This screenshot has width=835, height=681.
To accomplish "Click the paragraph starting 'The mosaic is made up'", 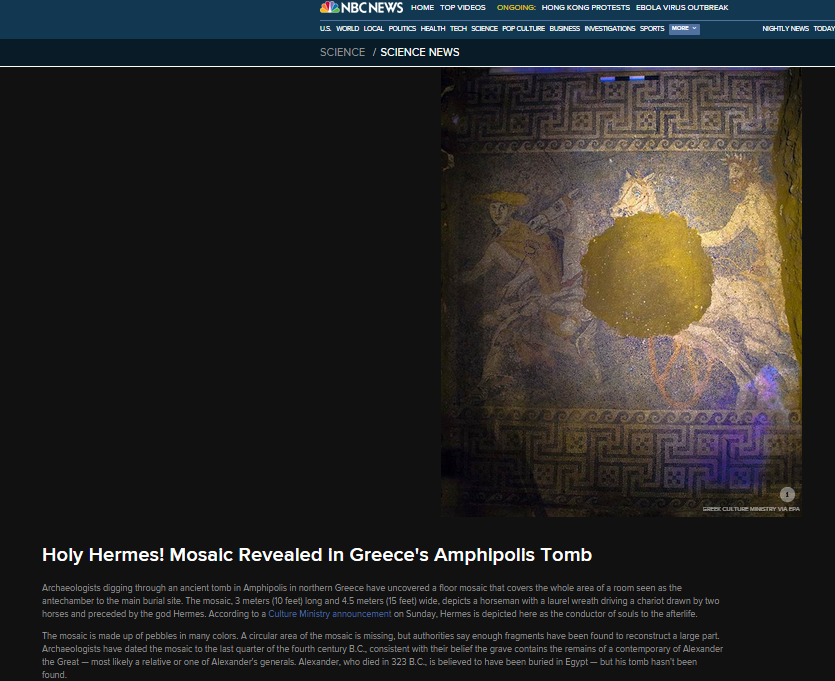I will tap(382, 655).
